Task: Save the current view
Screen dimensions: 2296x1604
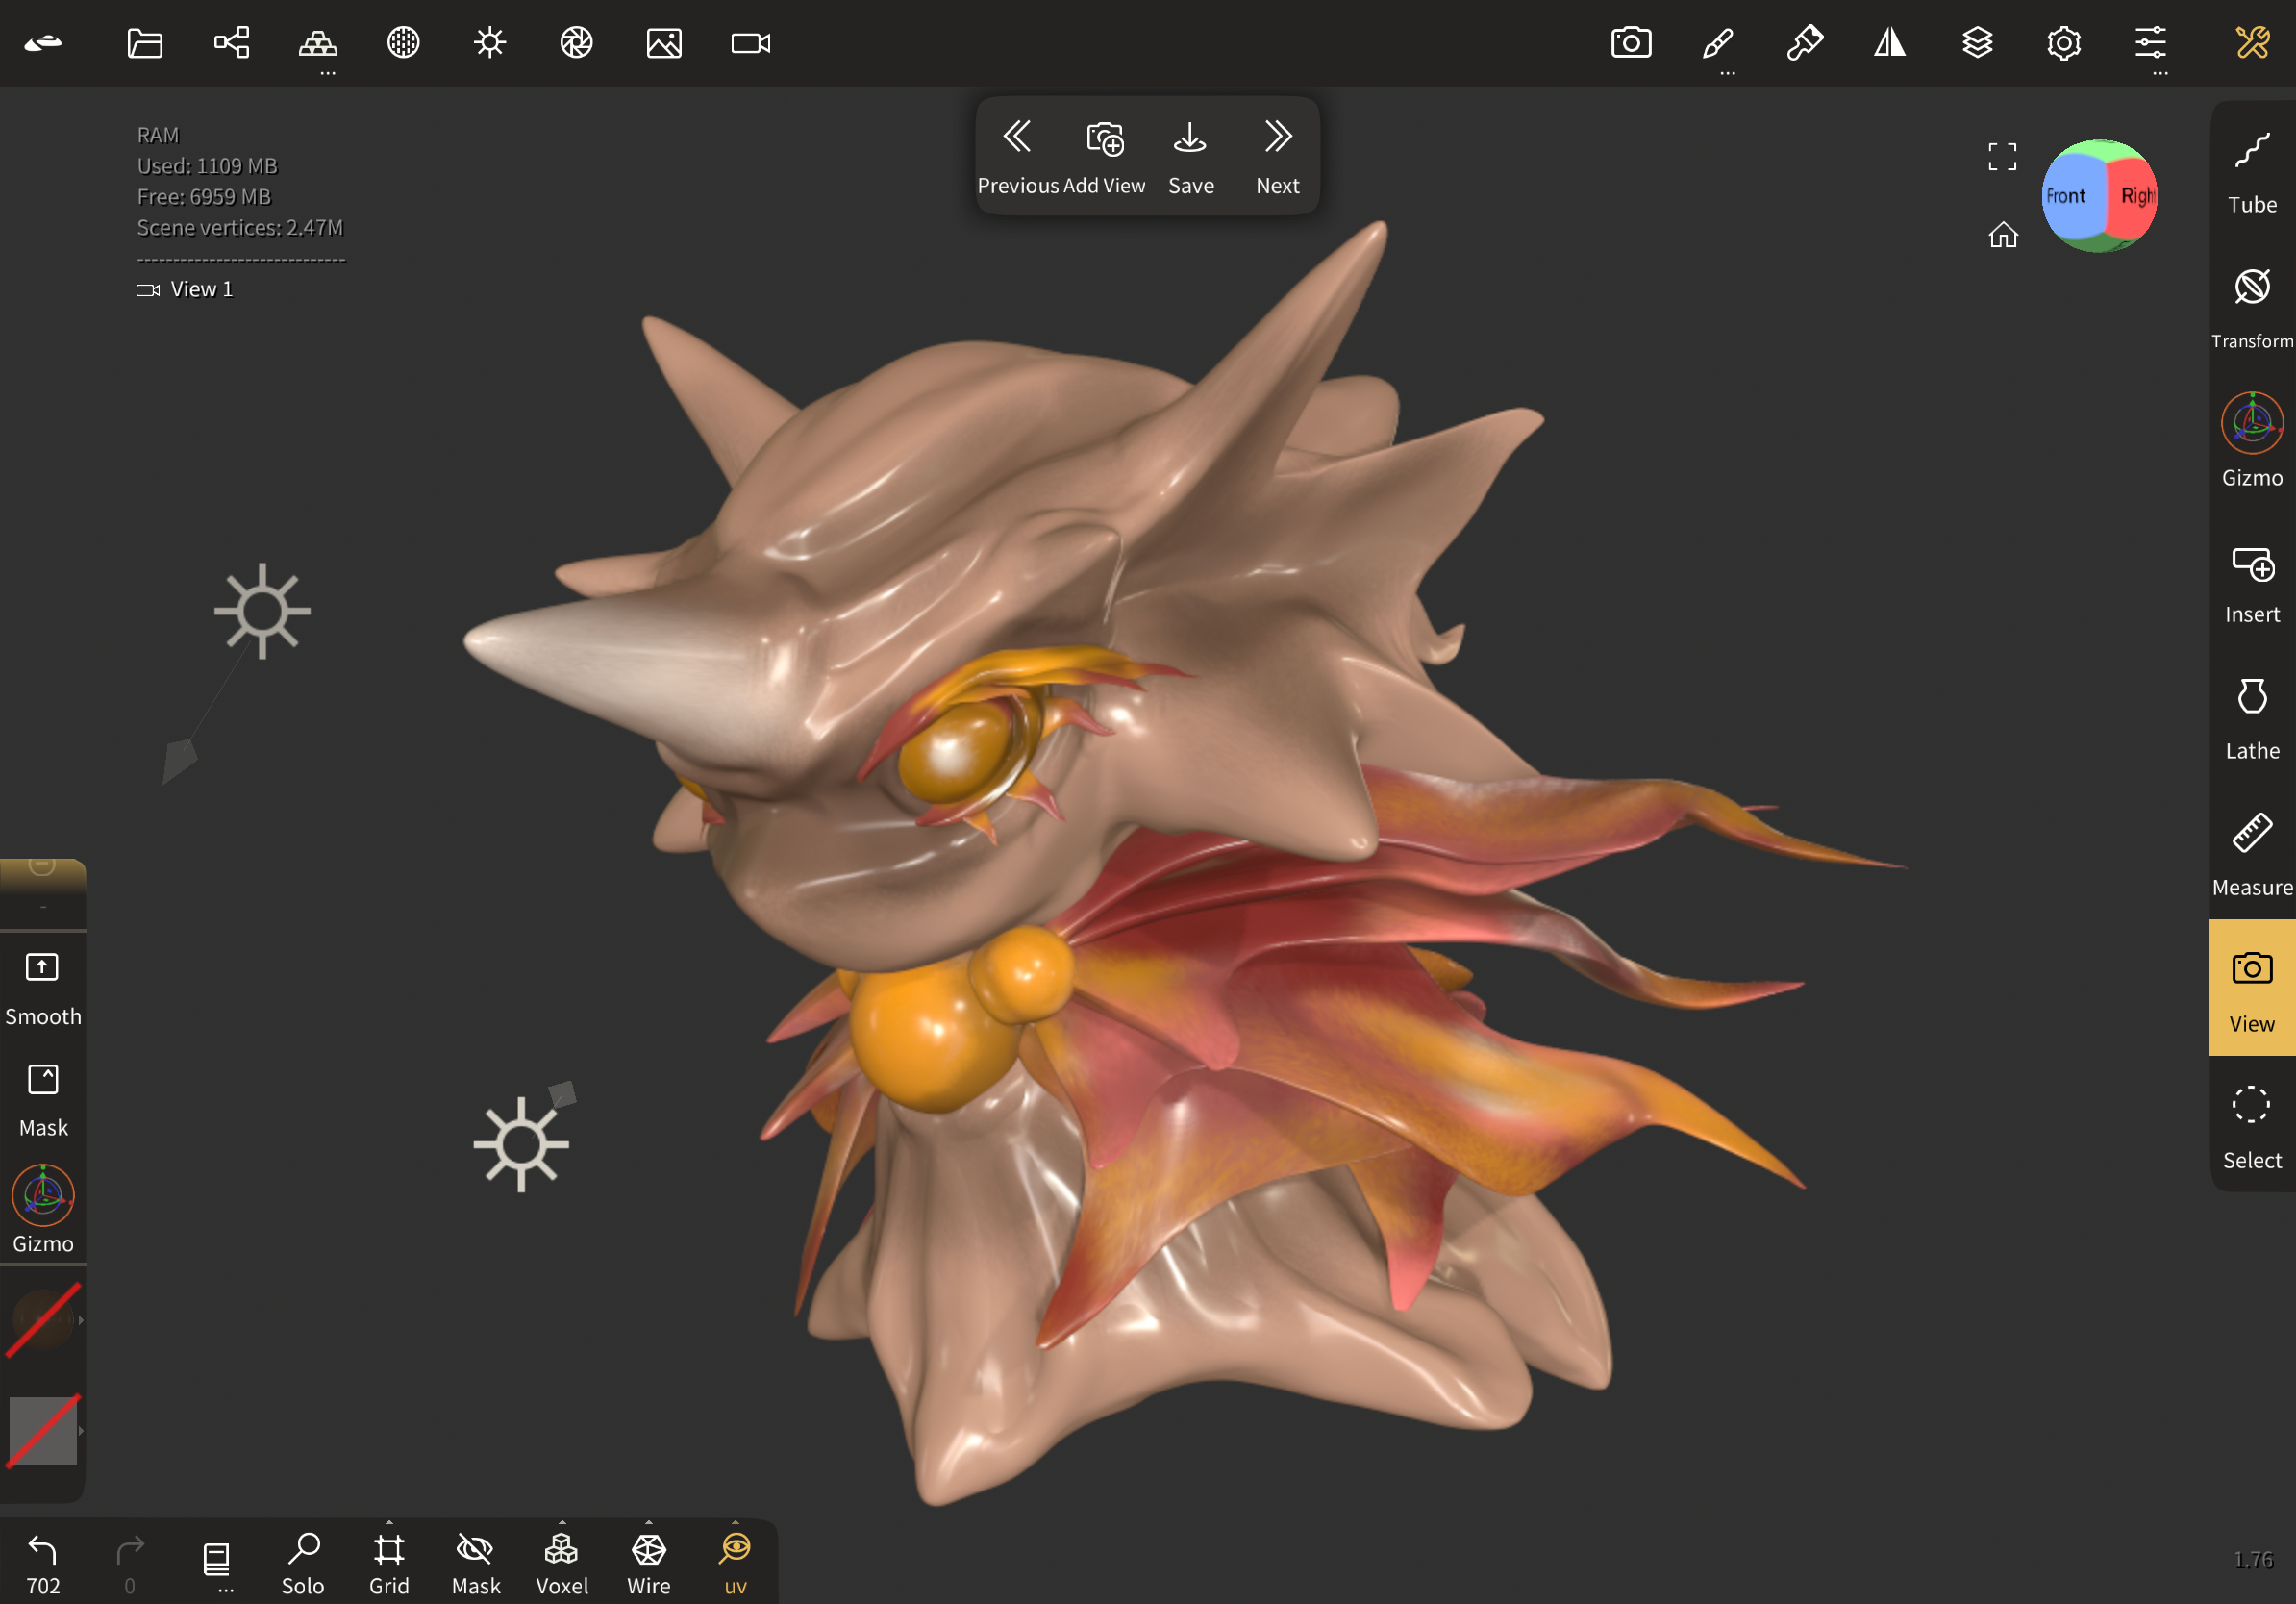Action: tap(1190, 156)
